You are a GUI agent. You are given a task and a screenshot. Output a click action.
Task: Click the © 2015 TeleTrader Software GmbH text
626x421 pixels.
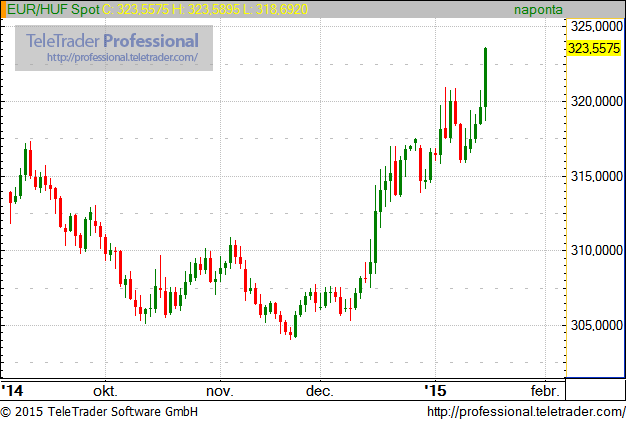tap(99, 412)
